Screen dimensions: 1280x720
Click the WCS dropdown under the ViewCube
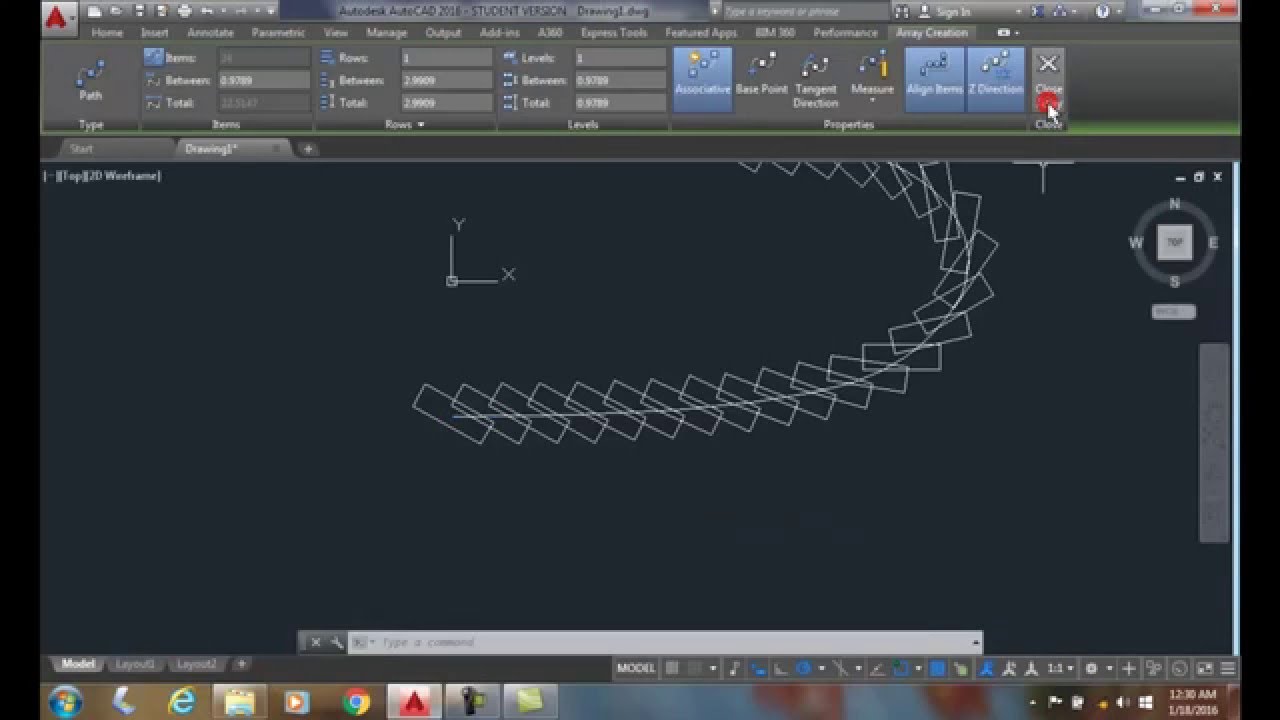point(1173,312)
